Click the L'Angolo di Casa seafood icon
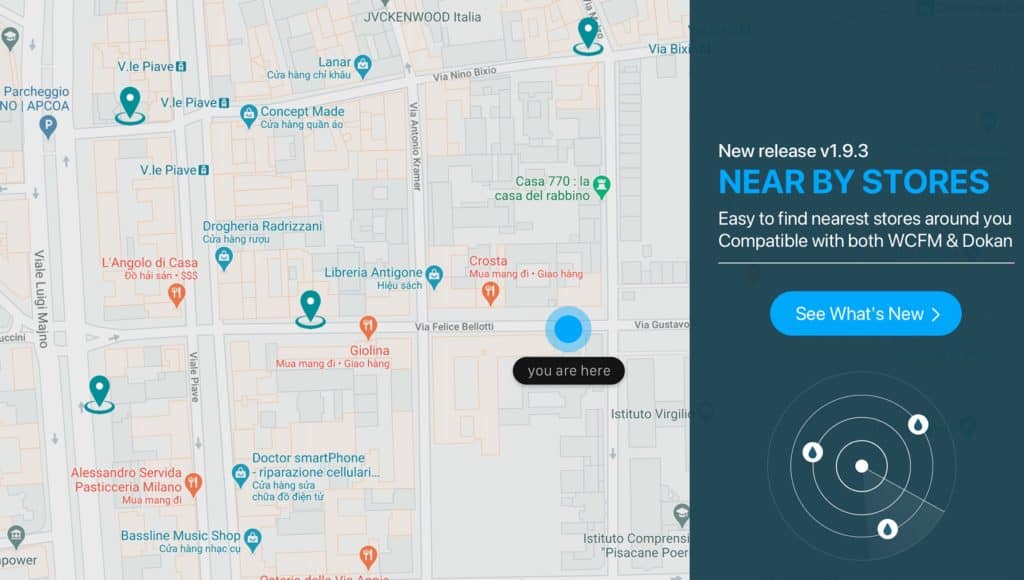Viewport: 1024px width, 580px height. tap(177, 291)
